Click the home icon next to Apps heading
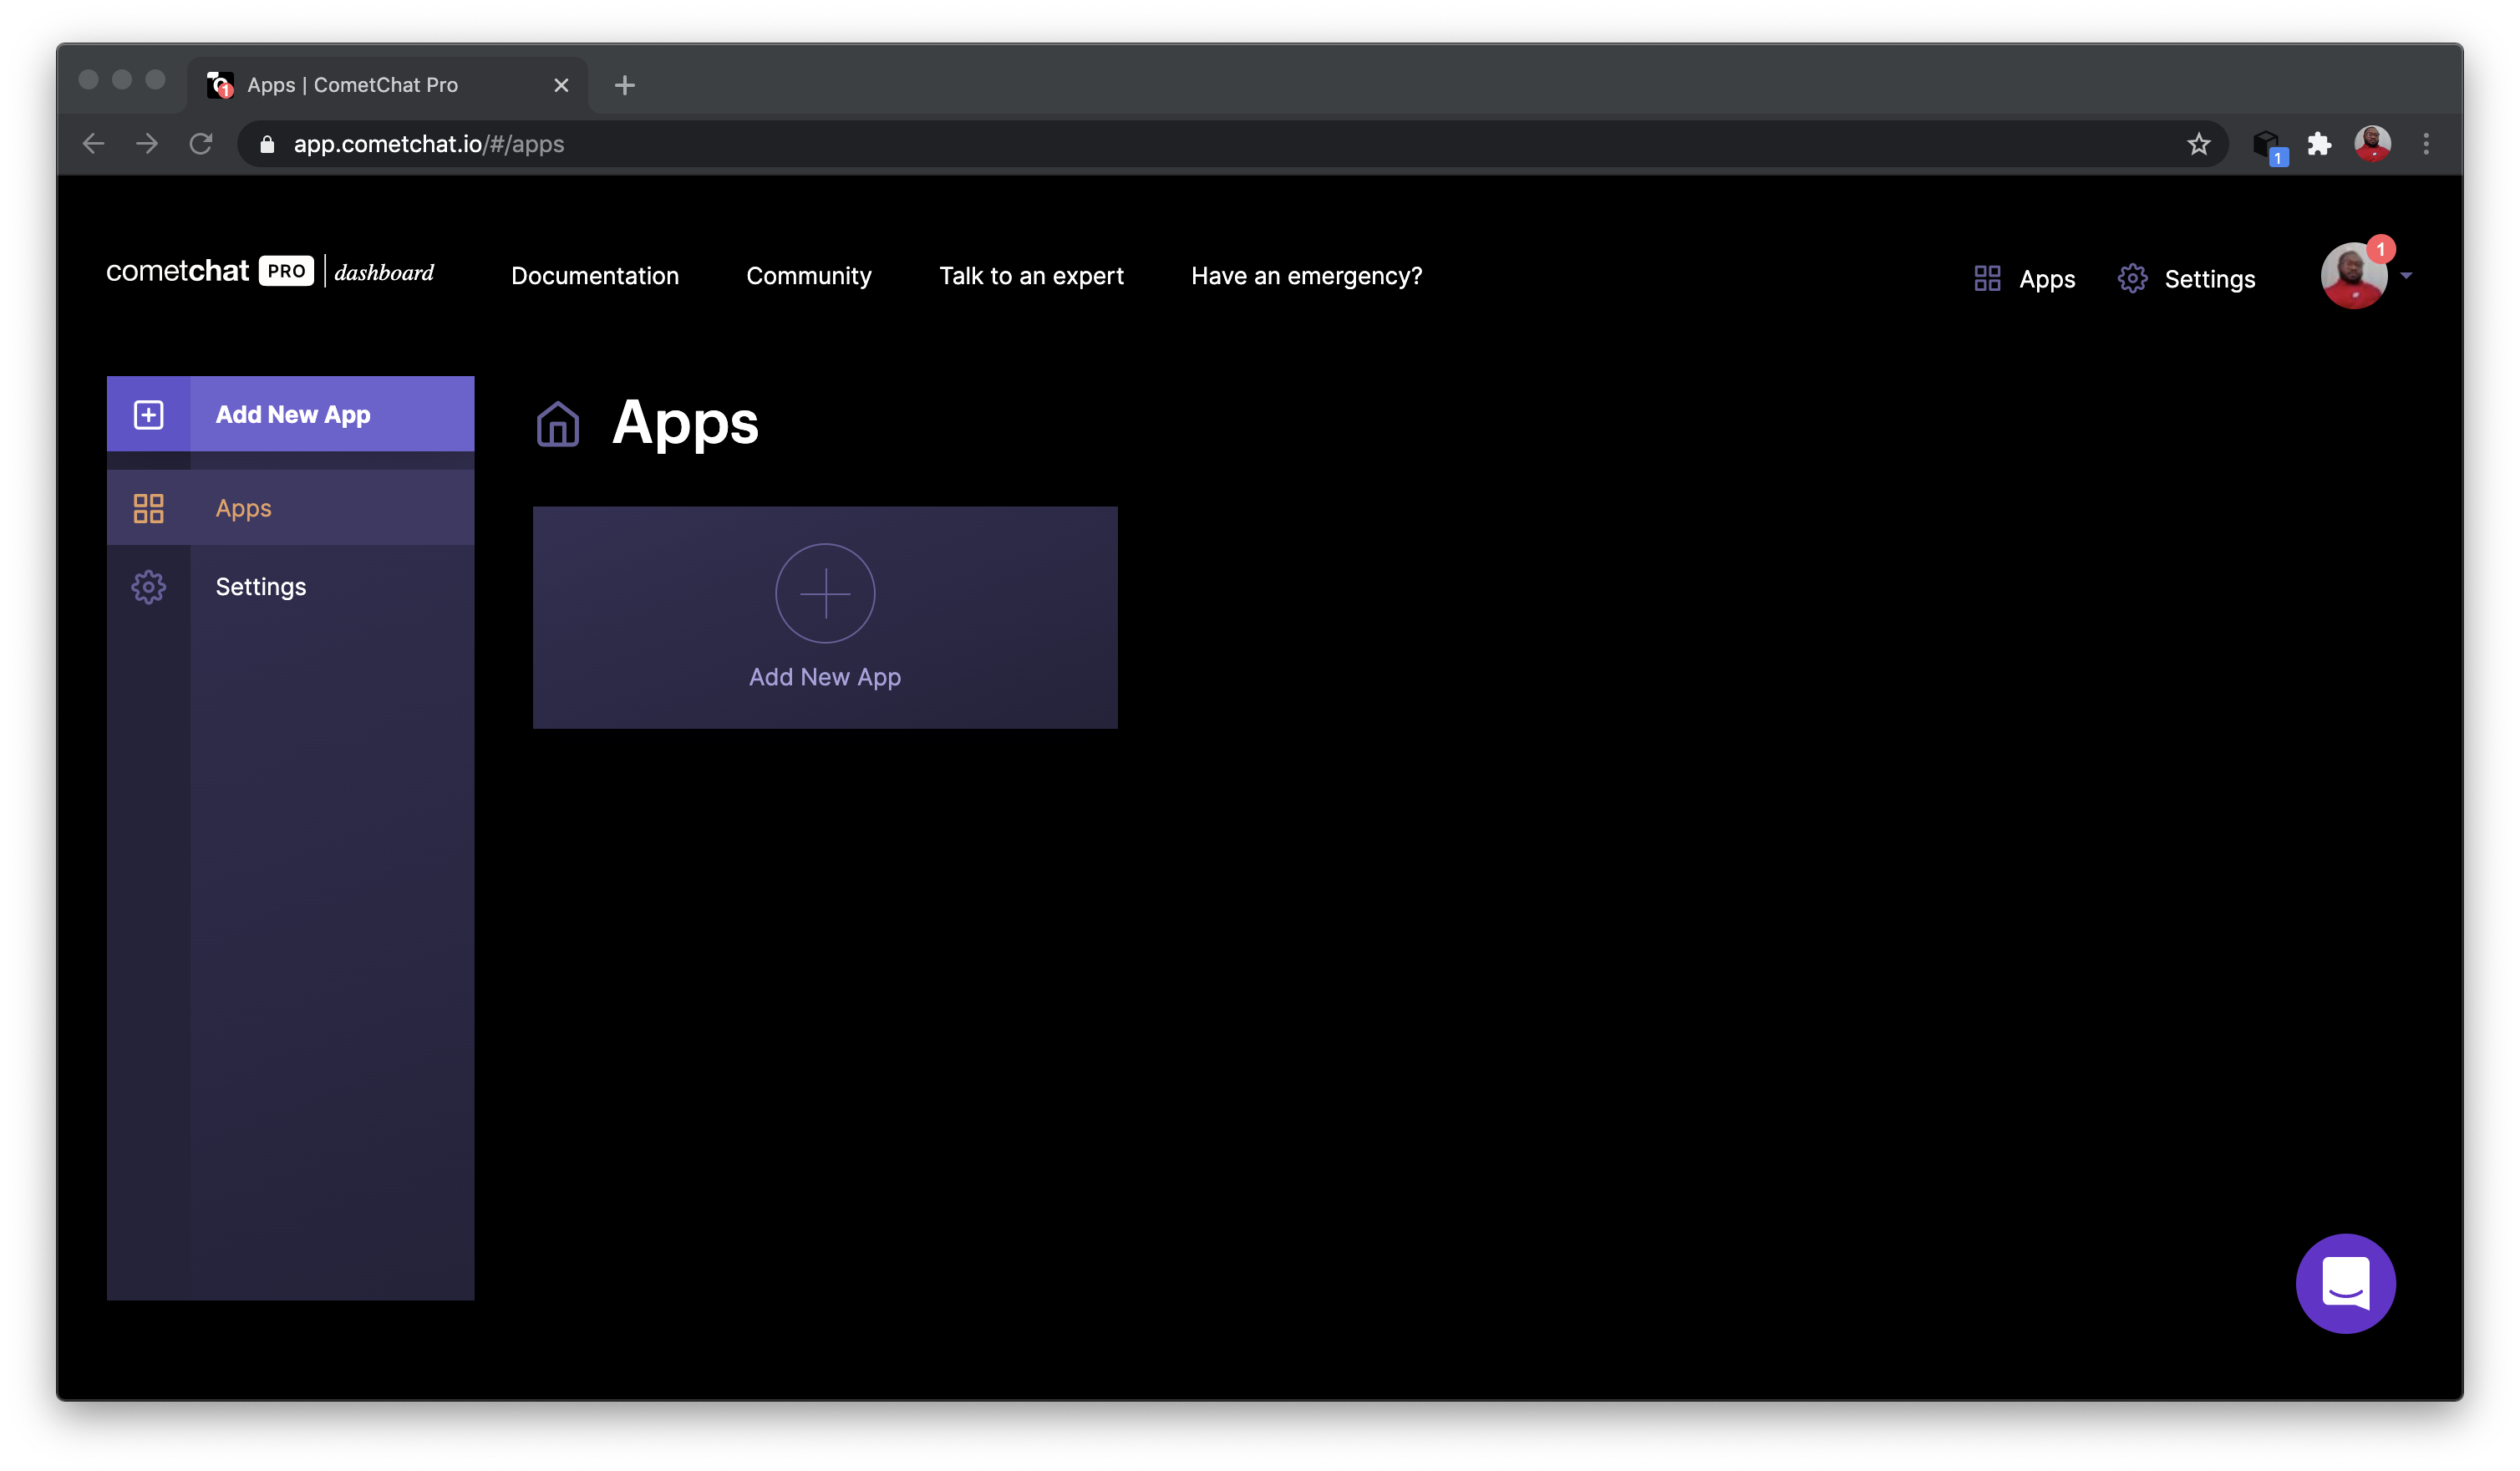 coord(558,425)
